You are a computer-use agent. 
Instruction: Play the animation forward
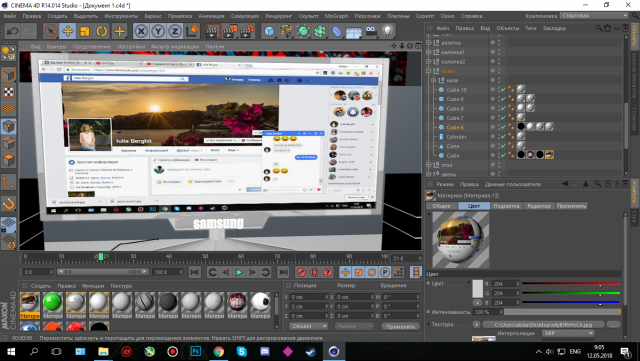(x=239, y=272)
